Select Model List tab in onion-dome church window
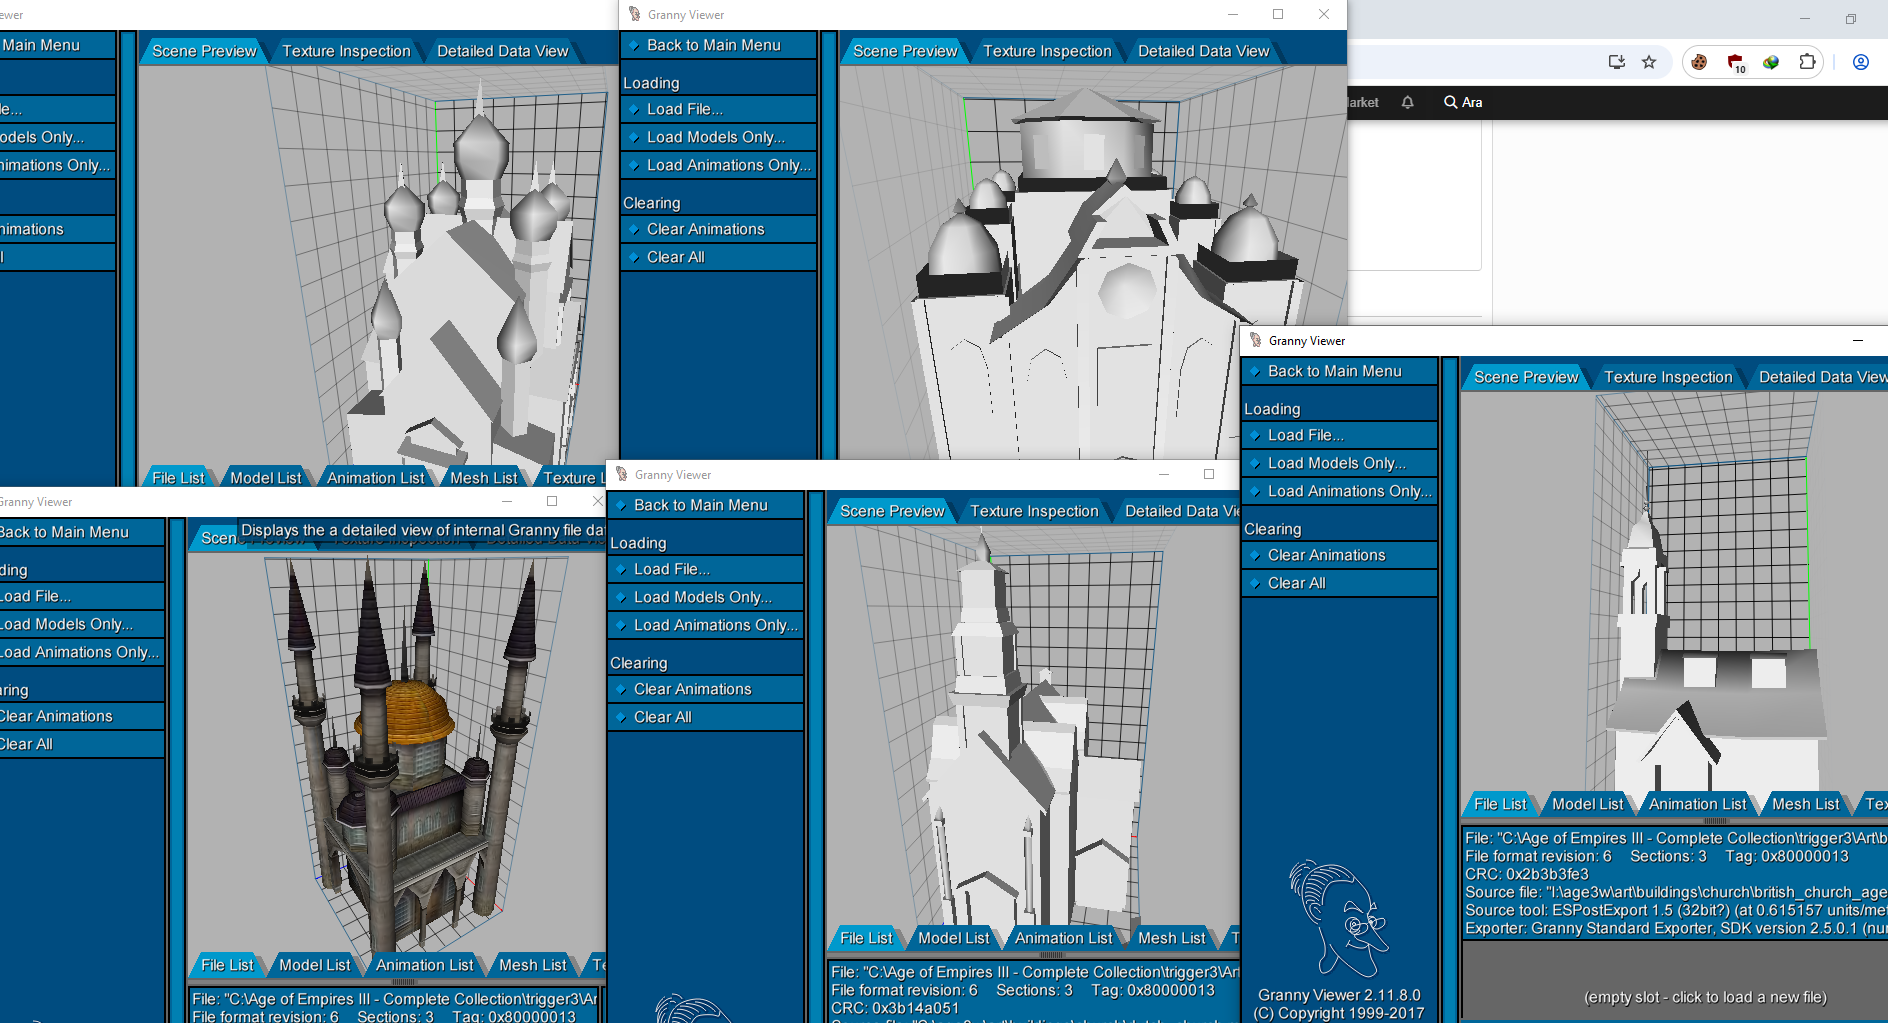The image size is (1888, 1023). pyautogui.click(x=266, y=478)
